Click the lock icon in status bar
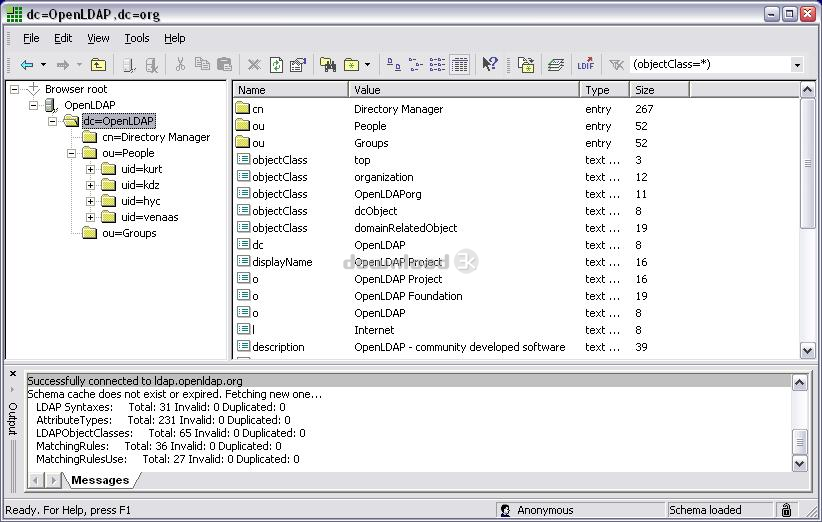Image resolution: width=822 pixels, height=522 pixels. pos(787,510)
